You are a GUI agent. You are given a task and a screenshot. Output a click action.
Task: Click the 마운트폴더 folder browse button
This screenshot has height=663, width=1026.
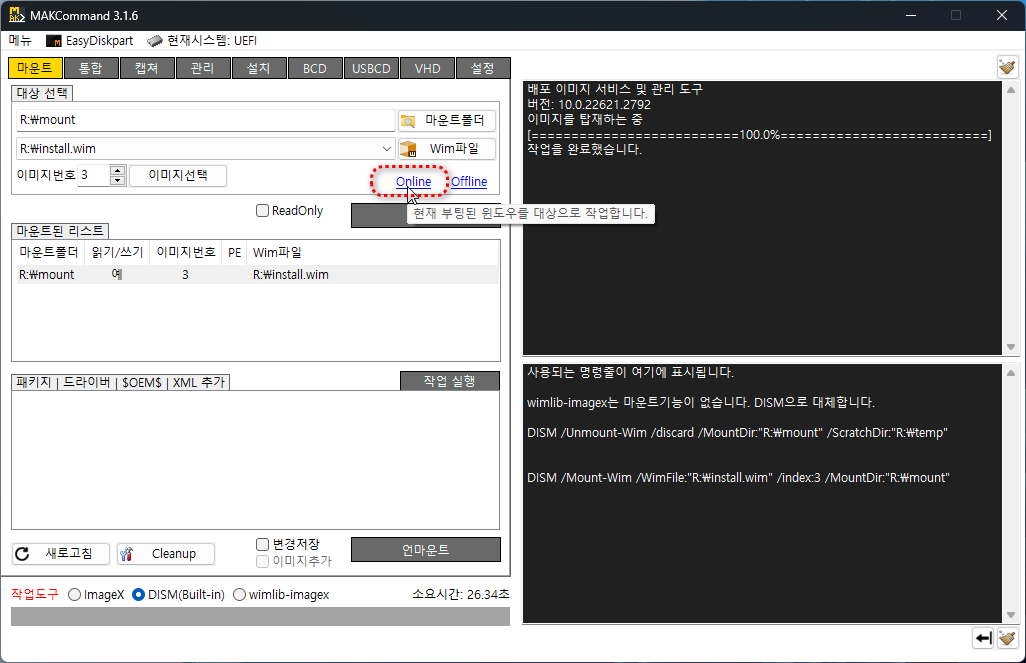447,120
